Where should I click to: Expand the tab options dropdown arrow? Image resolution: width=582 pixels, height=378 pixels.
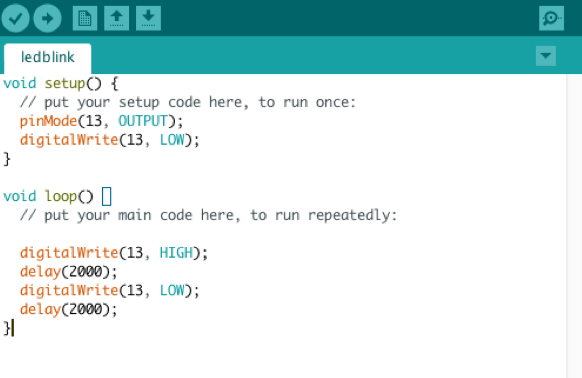(x=546, y=56)
